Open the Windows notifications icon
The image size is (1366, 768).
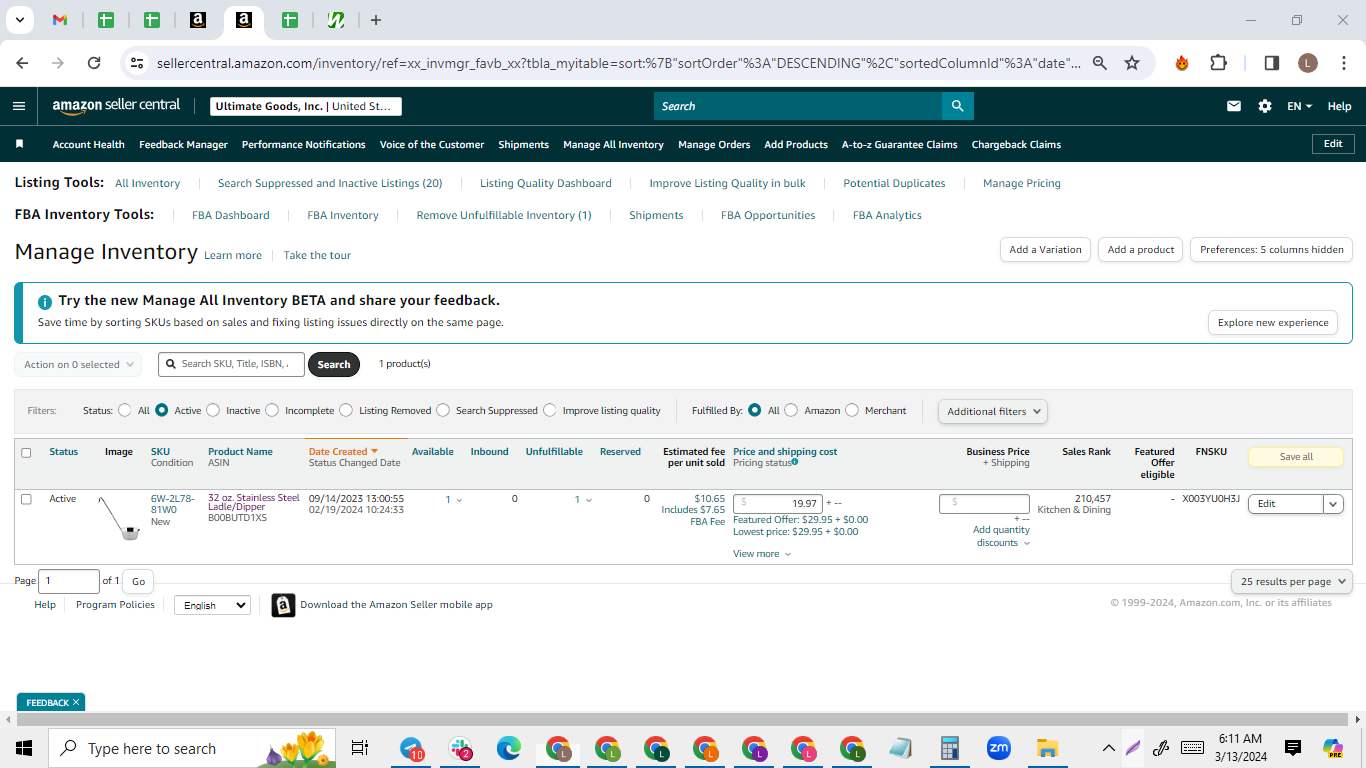click(x=1293, y=748)
